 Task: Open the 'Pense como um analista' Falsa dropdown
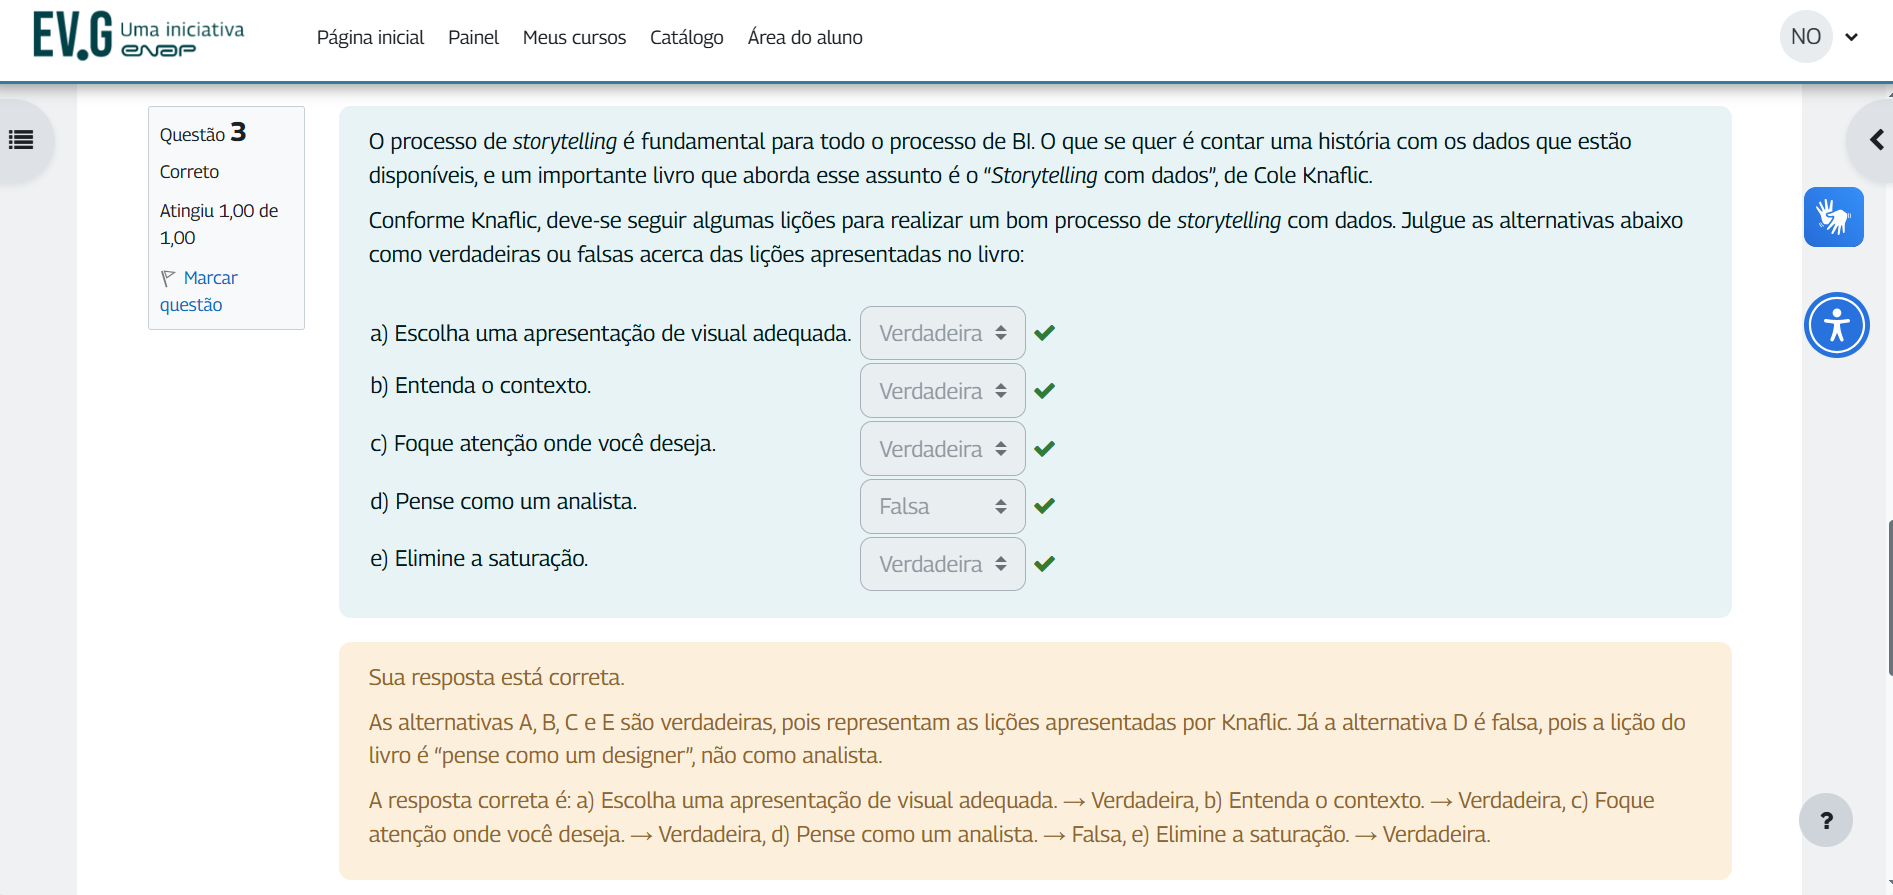pos(941,507)
